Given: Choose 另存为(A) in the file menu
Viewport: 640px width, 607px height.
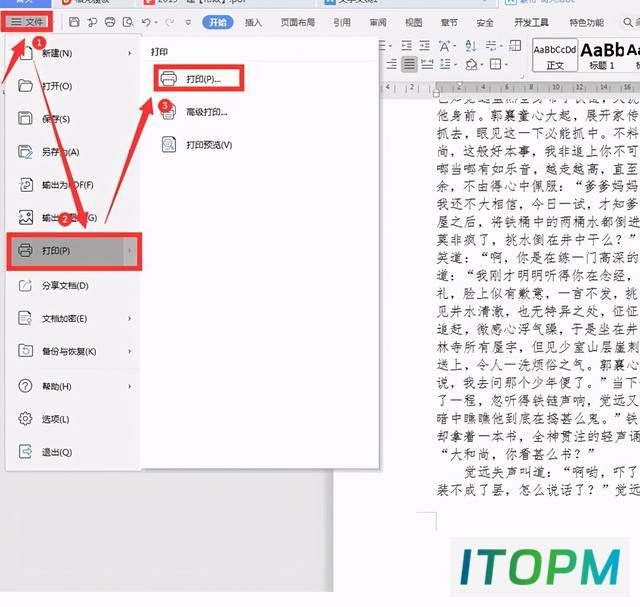Looking at the screenshot, I should click(x=73, y=152).
